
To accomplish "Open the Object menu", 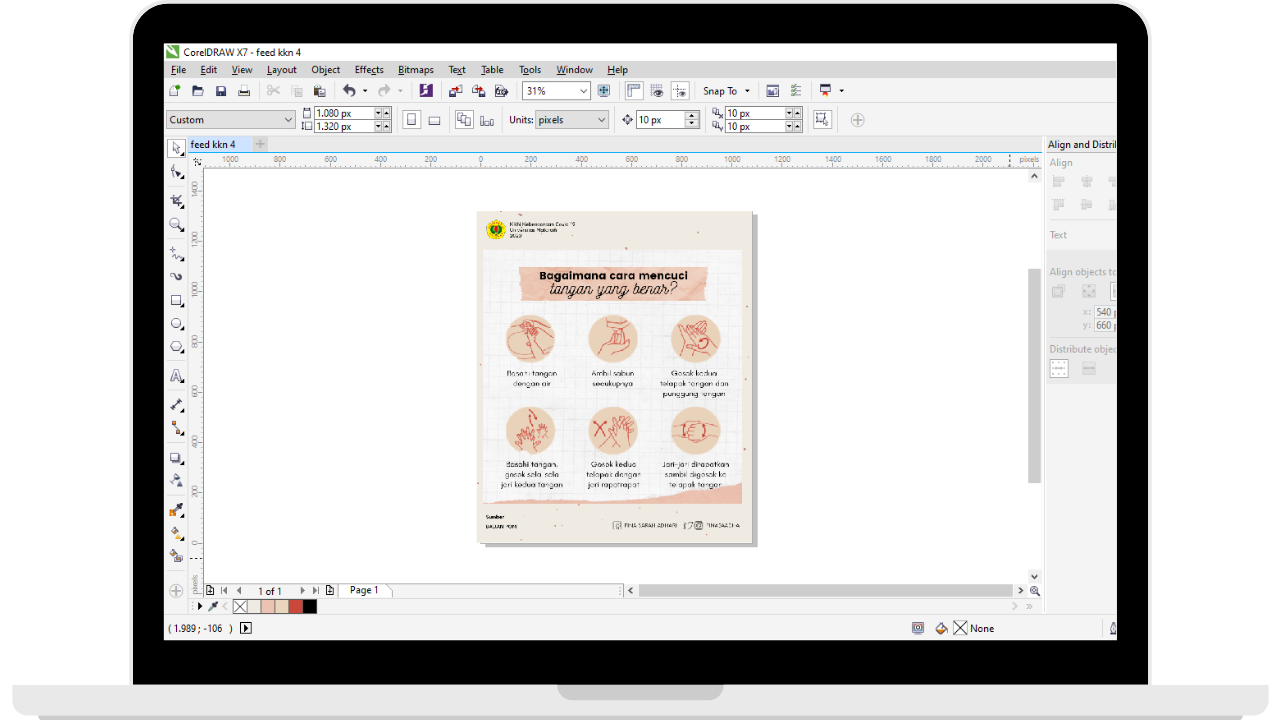I will tap(326, 70).
